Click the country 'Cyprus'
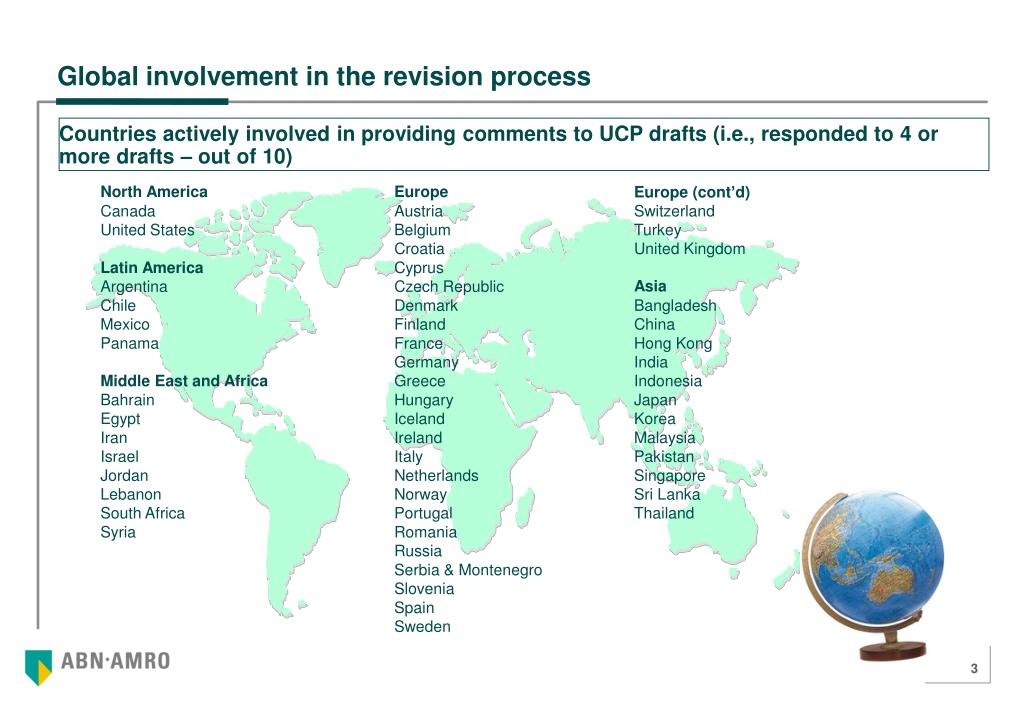Image resolution: width=1023 pixels, height=708 pixels. click(418, 268)
